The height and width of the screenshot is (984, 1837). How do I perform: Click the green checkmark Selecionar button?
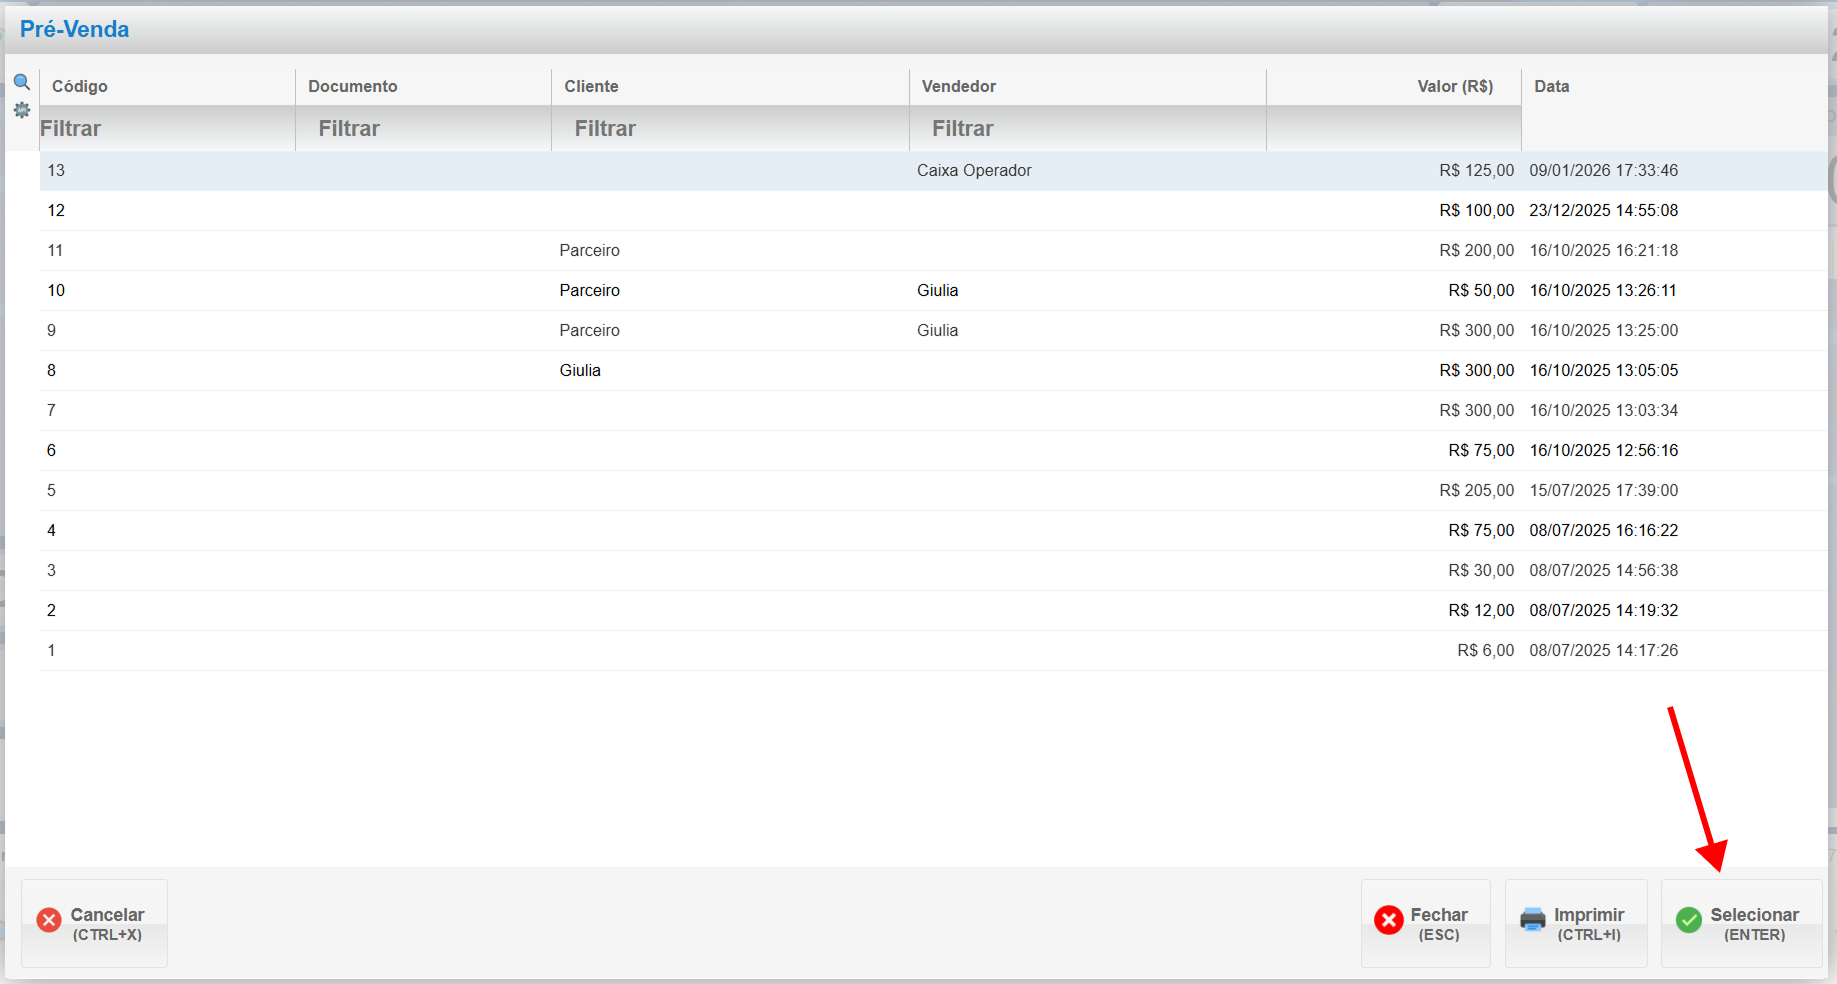[x=1741, y=923]
